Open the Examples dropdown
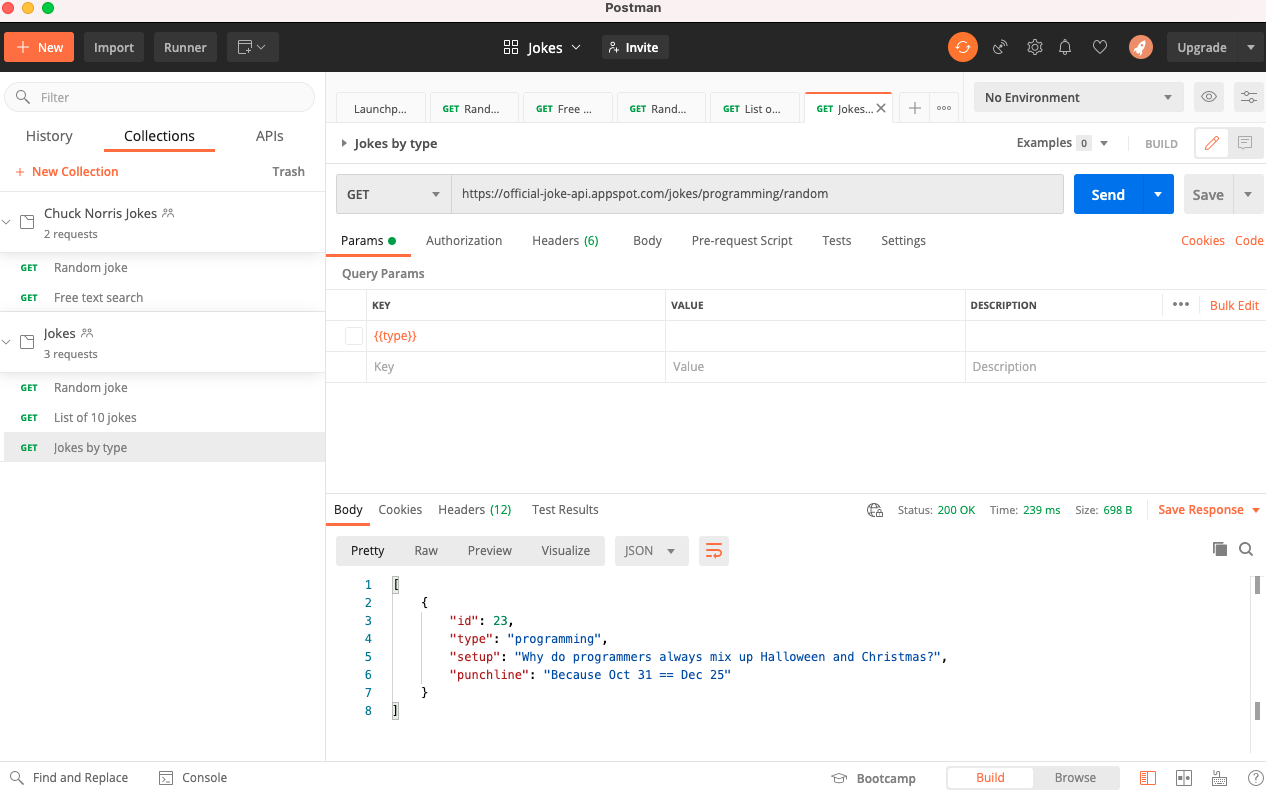 (x=1063, y=143)
